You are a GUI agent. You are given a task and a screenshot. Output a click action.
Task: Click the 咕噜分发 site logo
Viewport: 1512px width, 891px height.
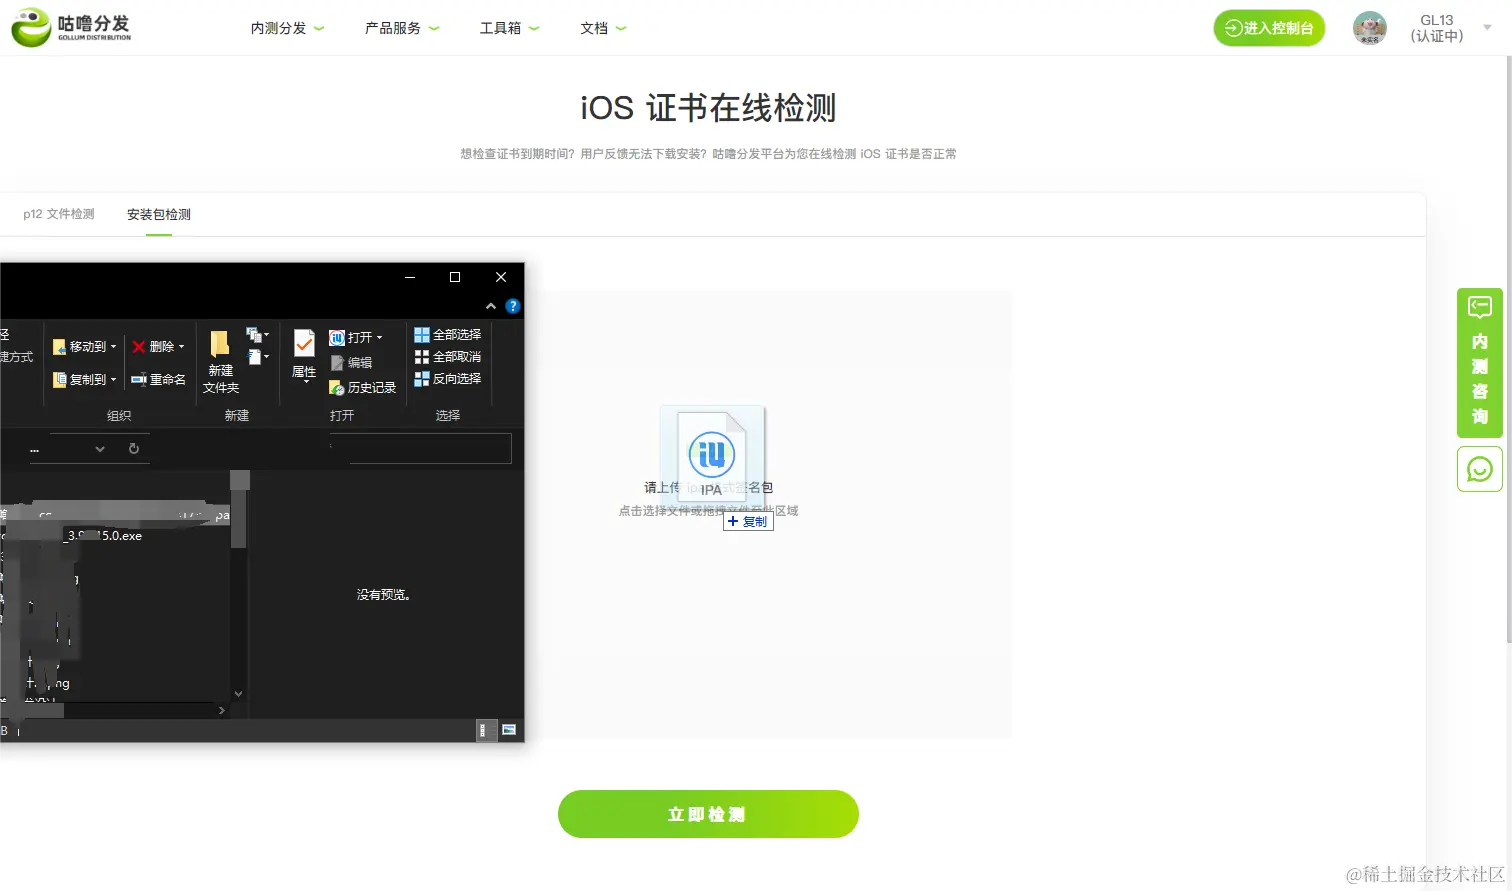70,27
